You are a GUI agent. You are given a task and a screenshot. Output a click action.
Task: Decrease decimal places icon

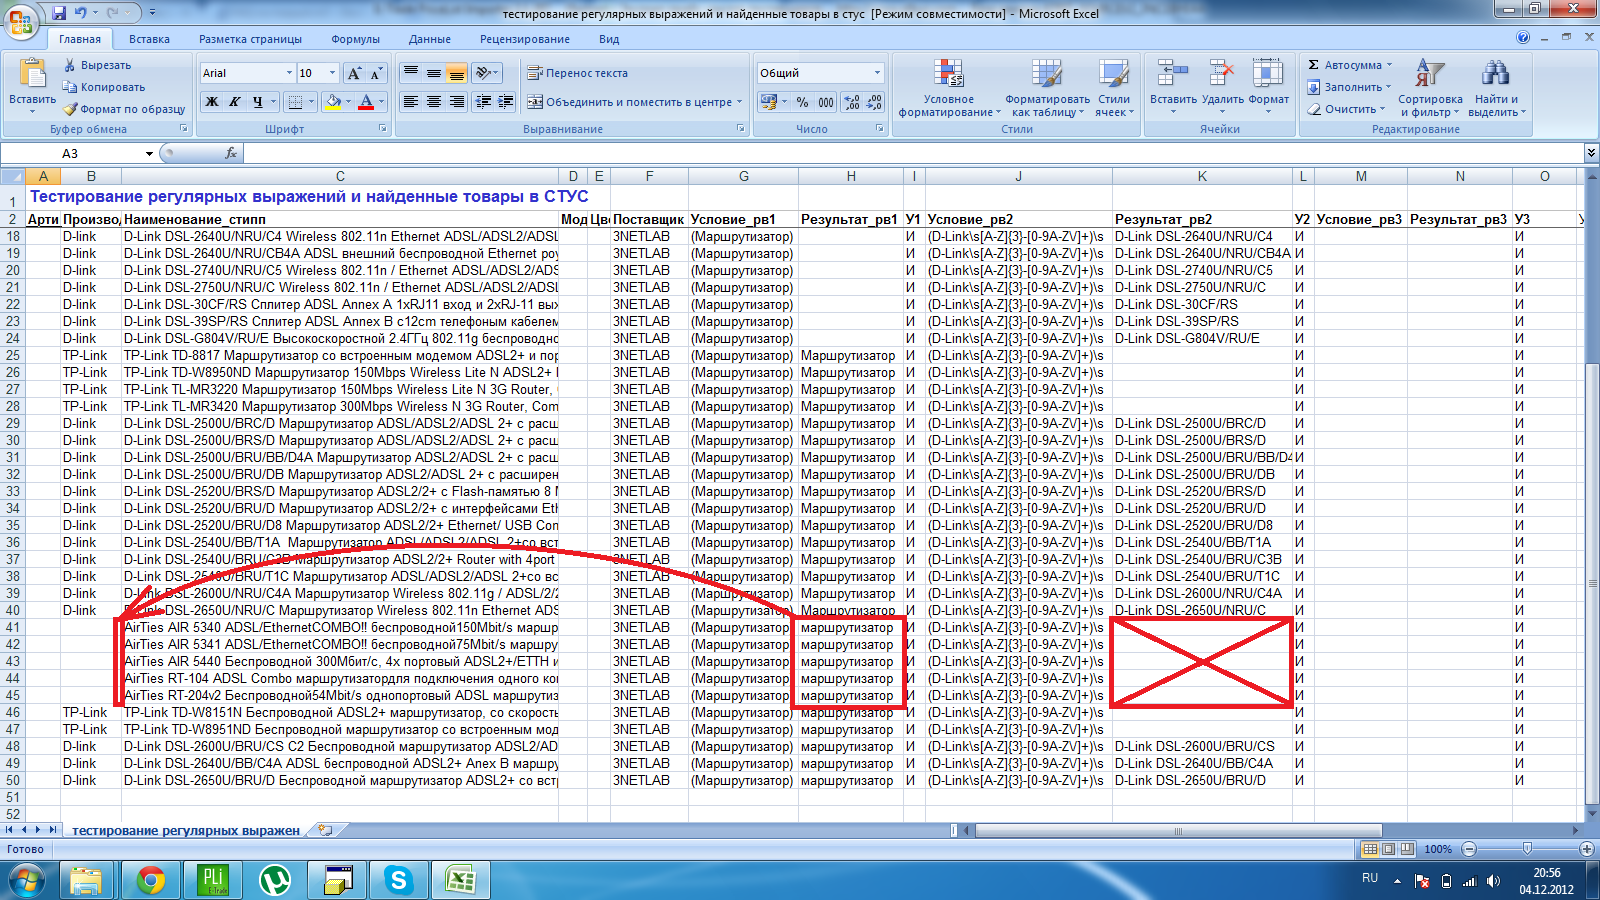874,102
